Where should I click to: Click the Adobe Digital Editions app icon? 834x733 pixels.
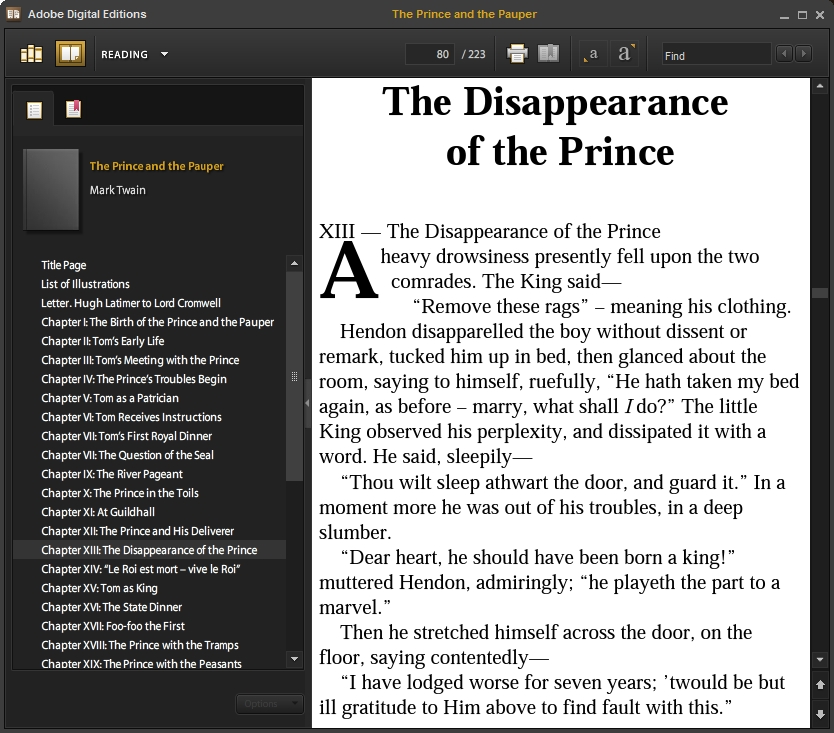[x=13, y=14]
